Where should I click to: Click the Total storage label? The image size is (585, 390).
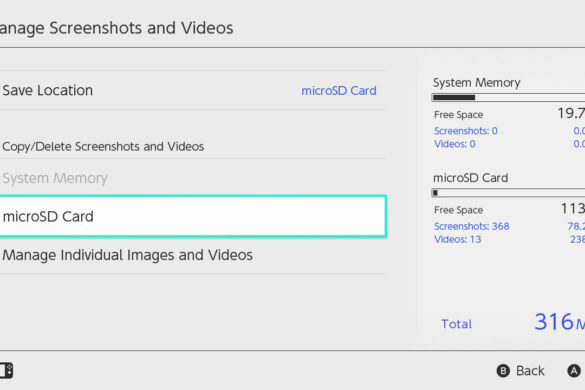pos(456,324)
